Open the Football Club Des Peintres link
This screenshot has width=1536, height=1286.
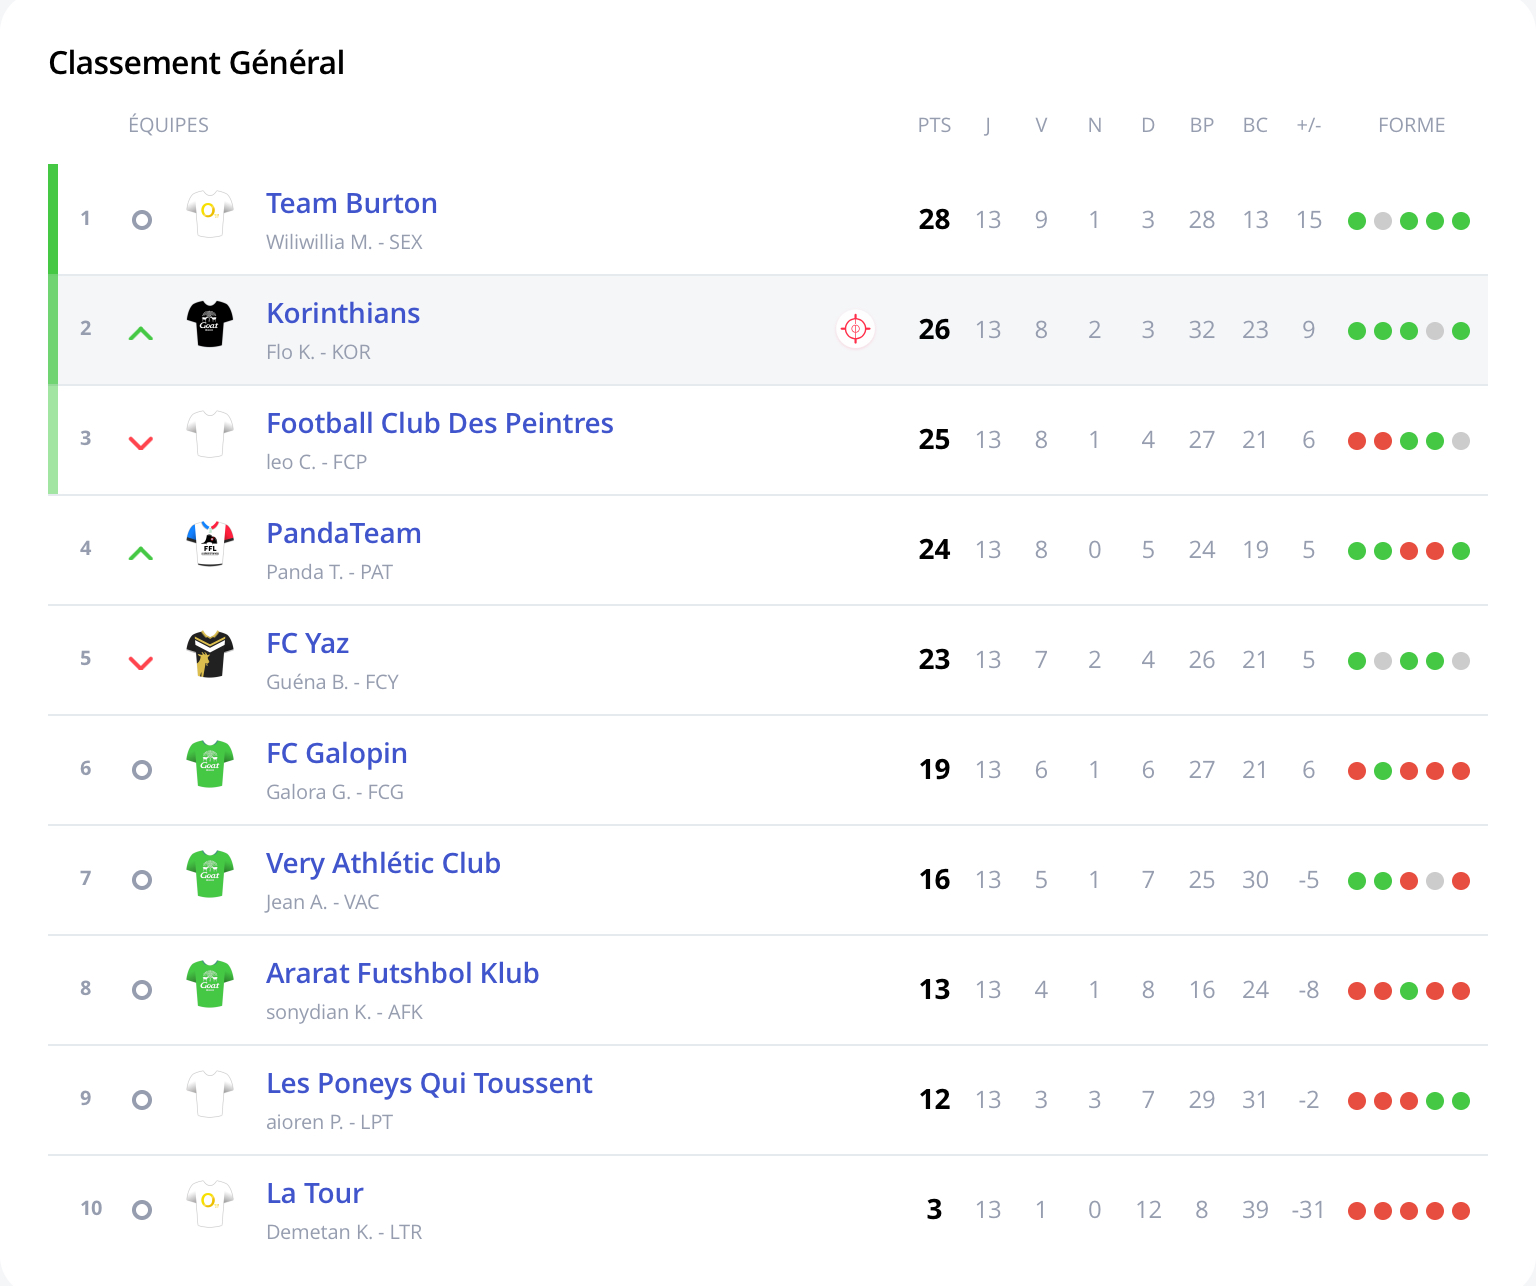439,424
